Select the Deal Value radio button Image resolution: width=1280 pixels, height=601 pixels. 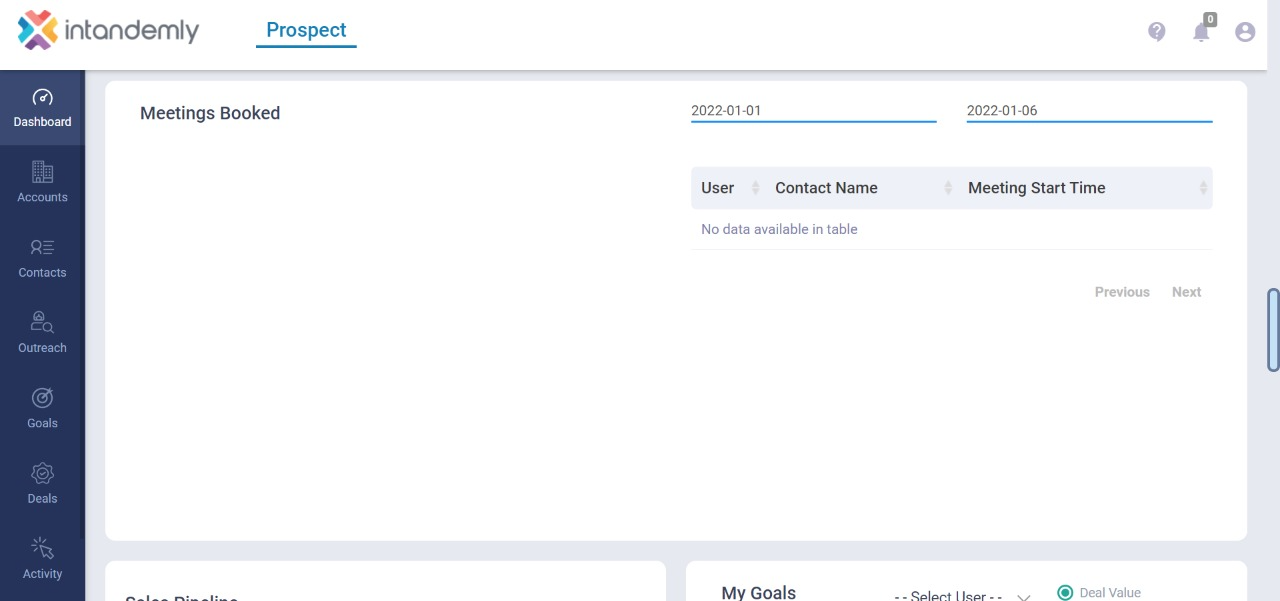pos(1065,592)
